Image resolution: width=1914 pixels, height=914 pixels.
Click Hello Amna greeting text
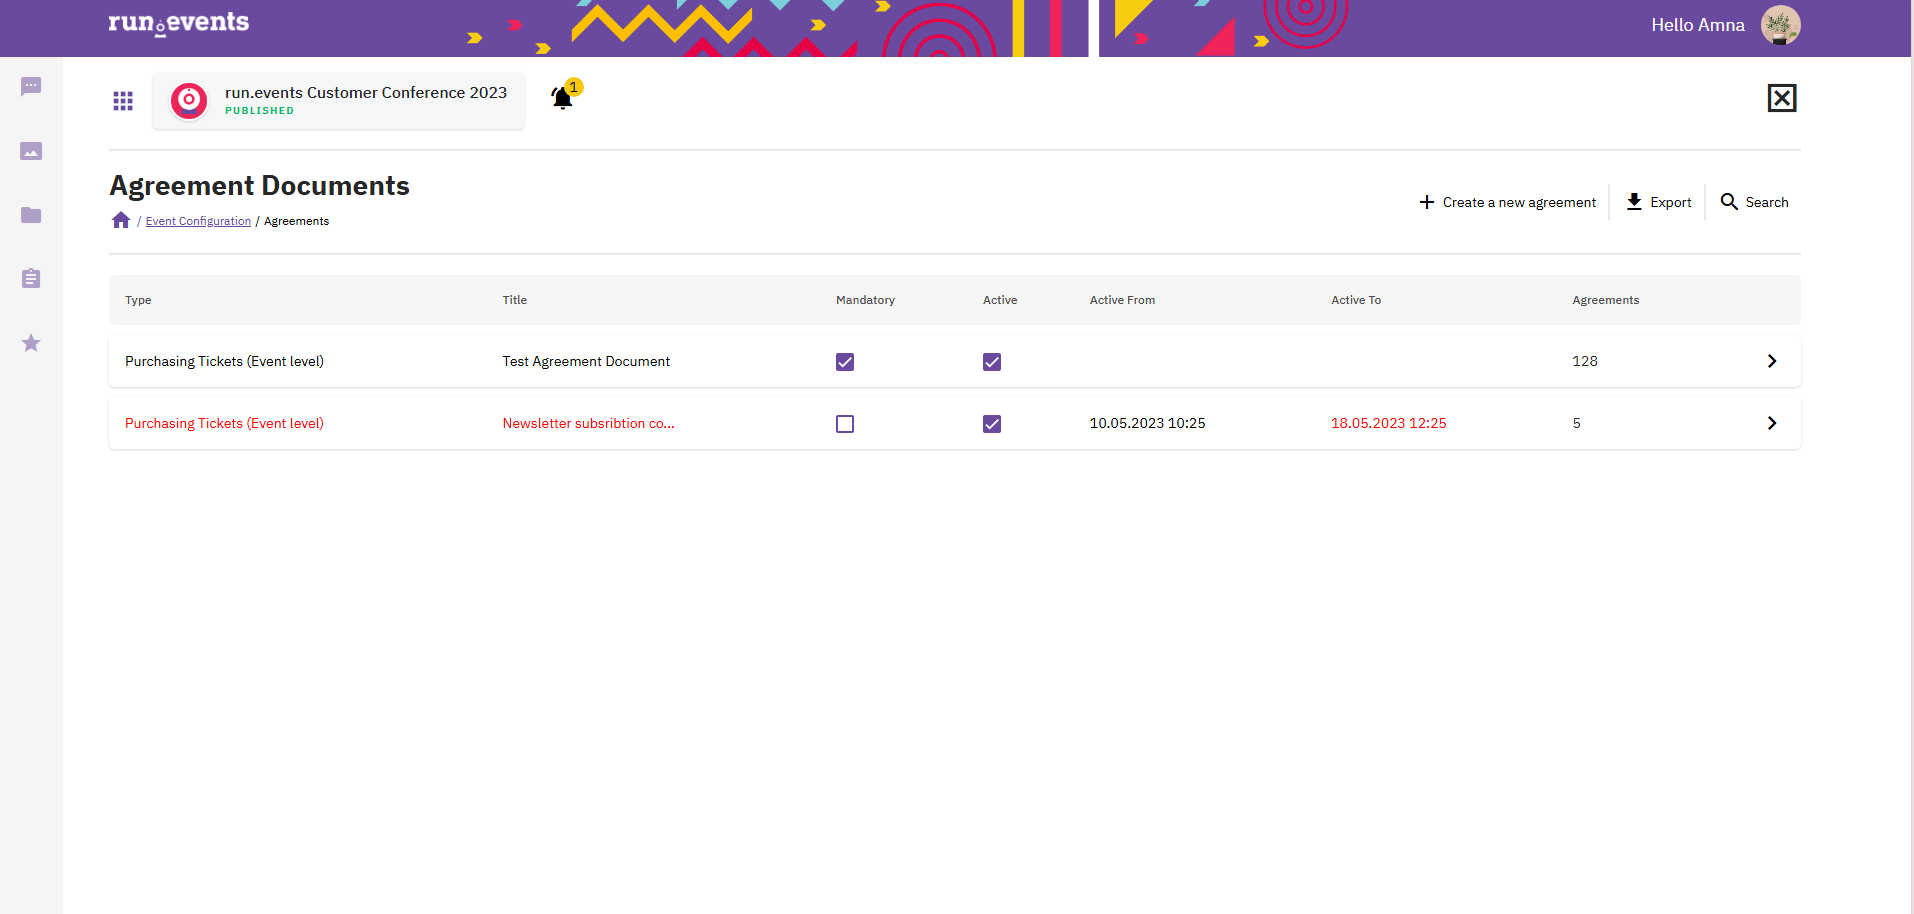pyautogui.click(x=1697, y=25)
